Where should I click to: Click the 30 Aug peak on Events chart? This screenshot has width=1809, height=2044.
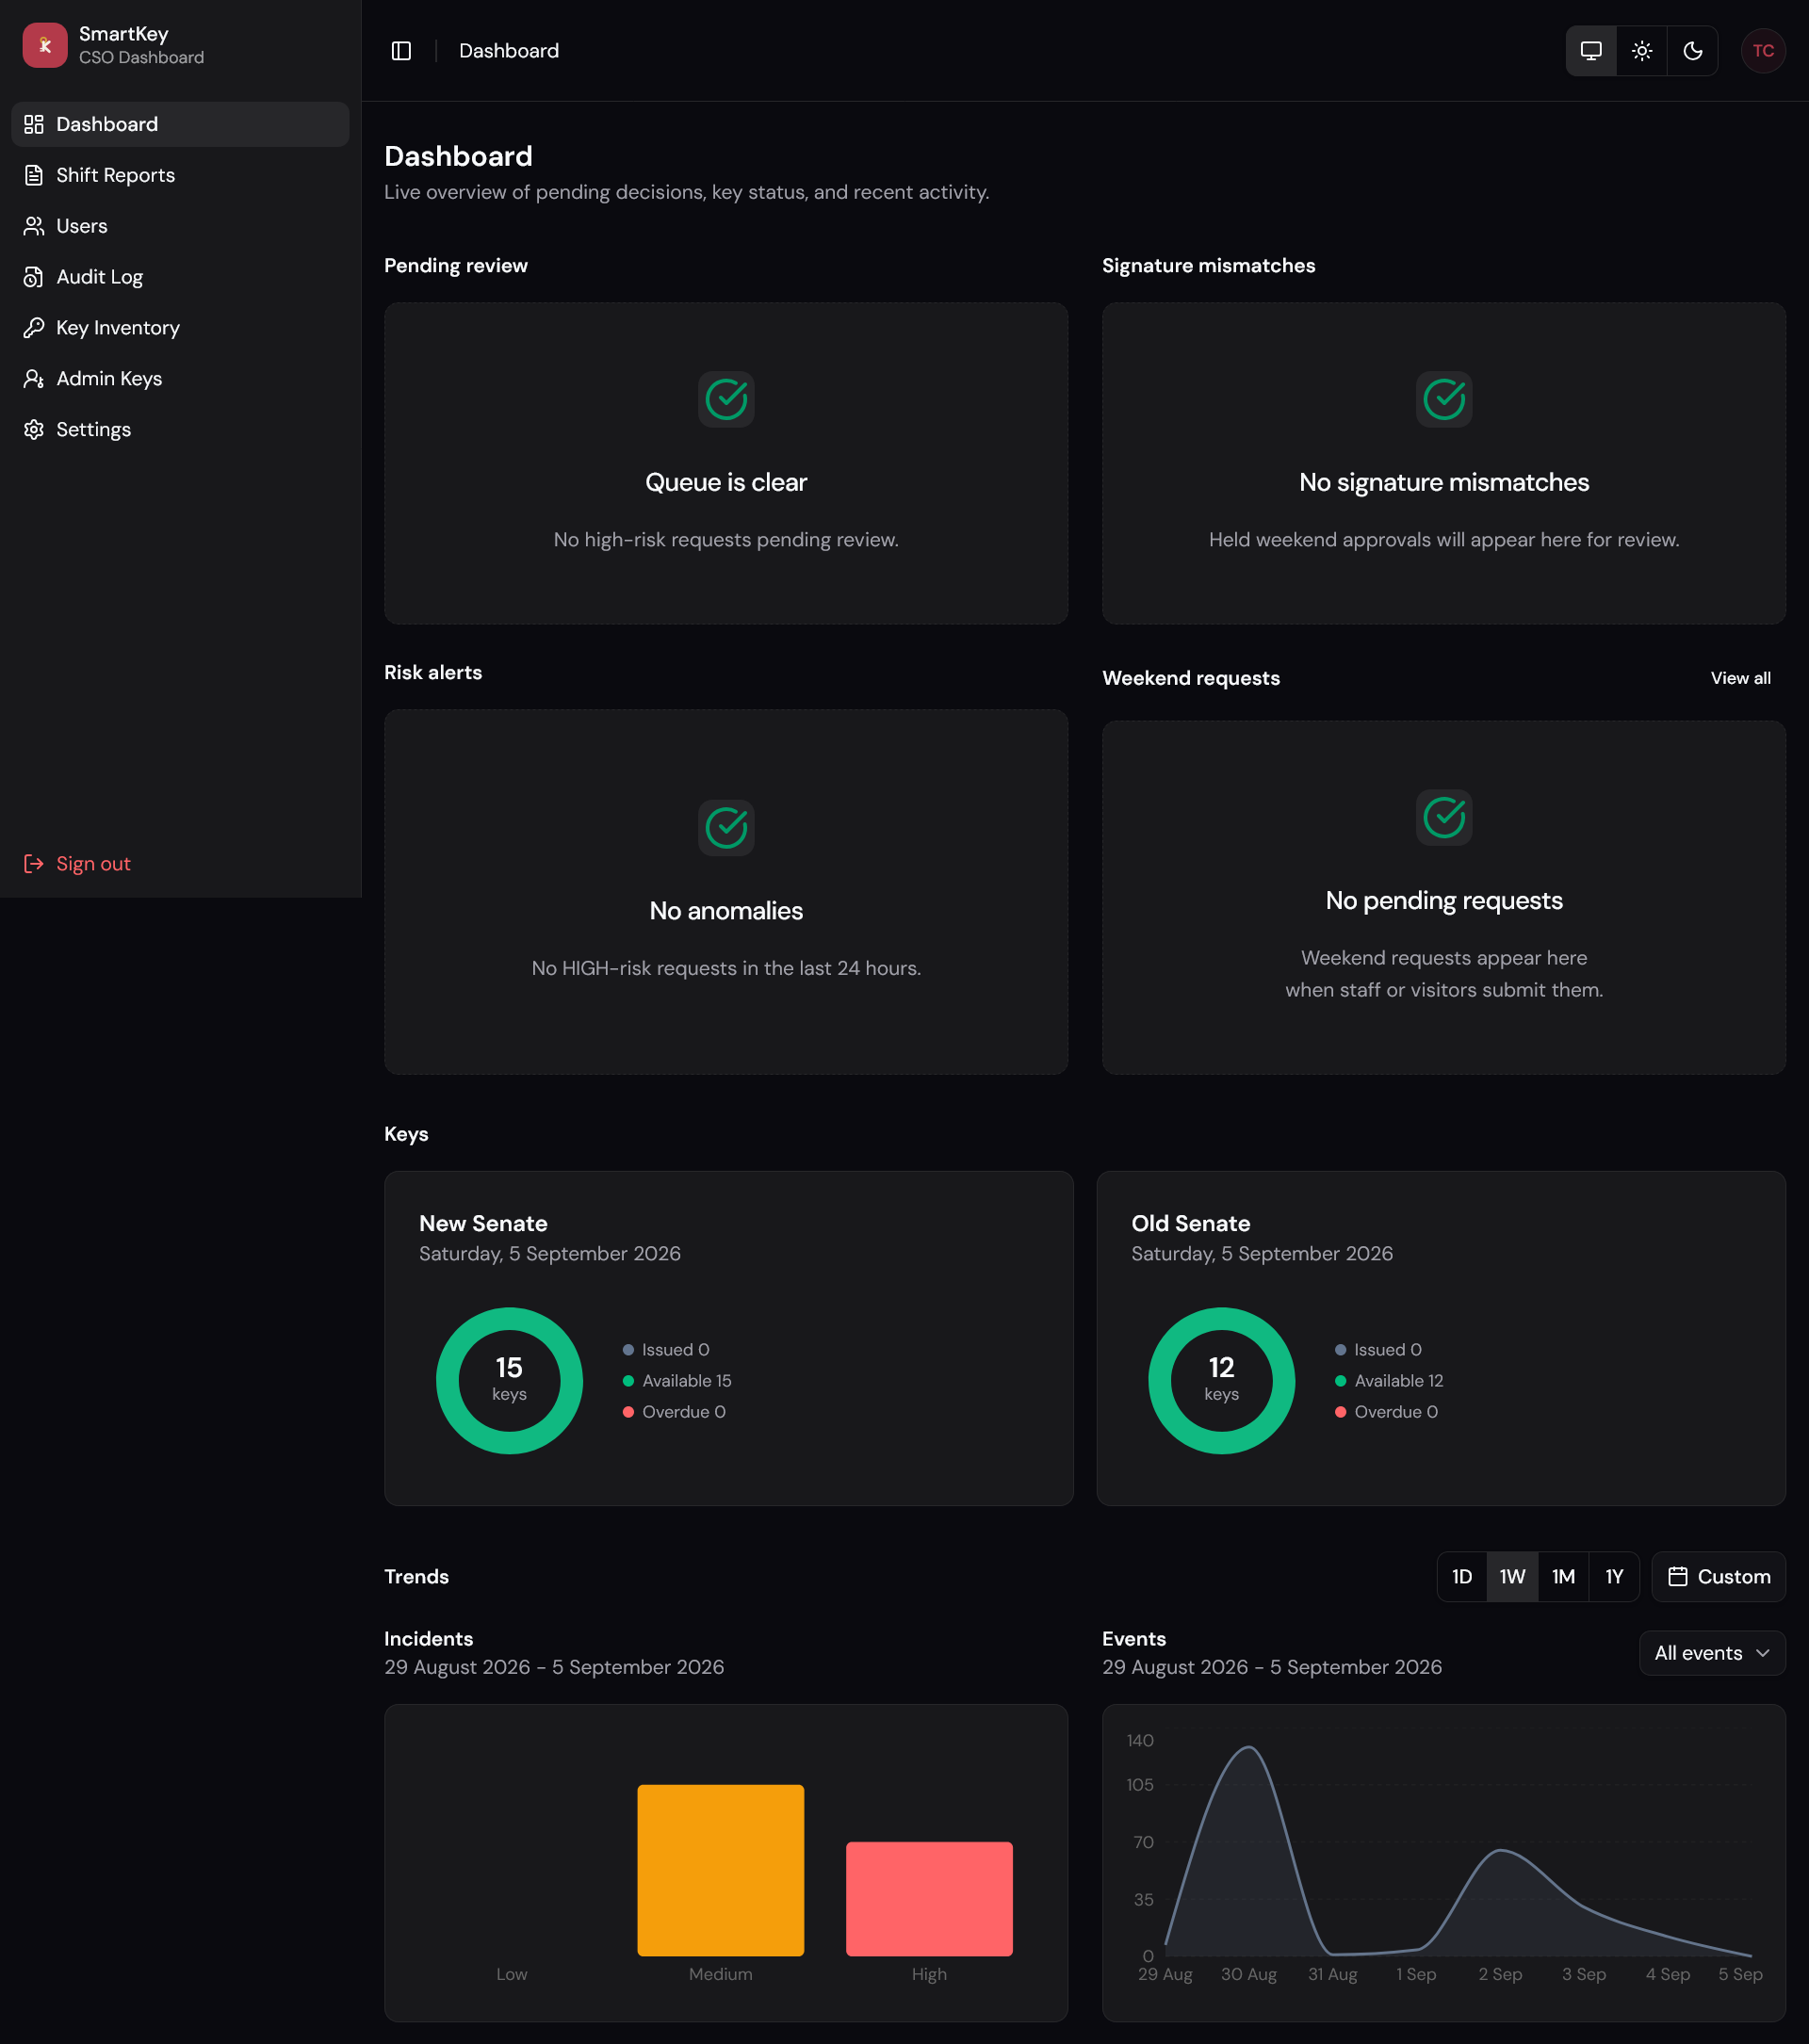click(1249, 1748)
